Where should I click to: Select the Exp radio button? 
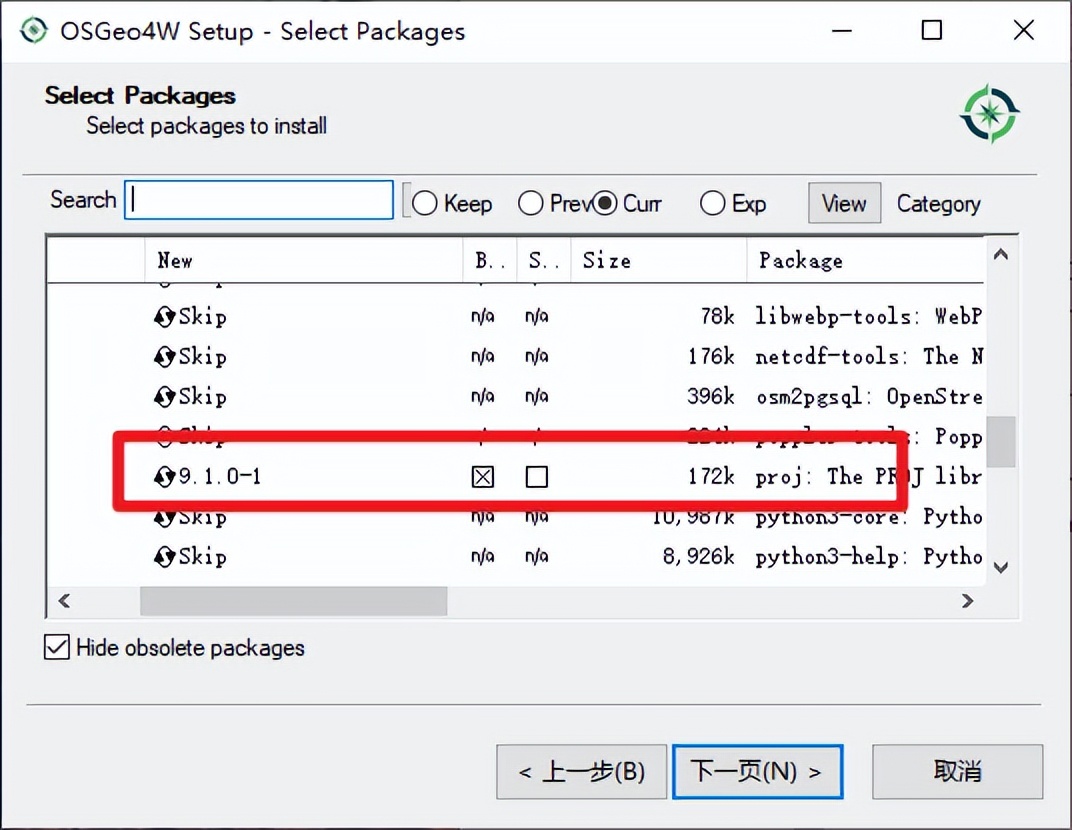coord(712,203)
